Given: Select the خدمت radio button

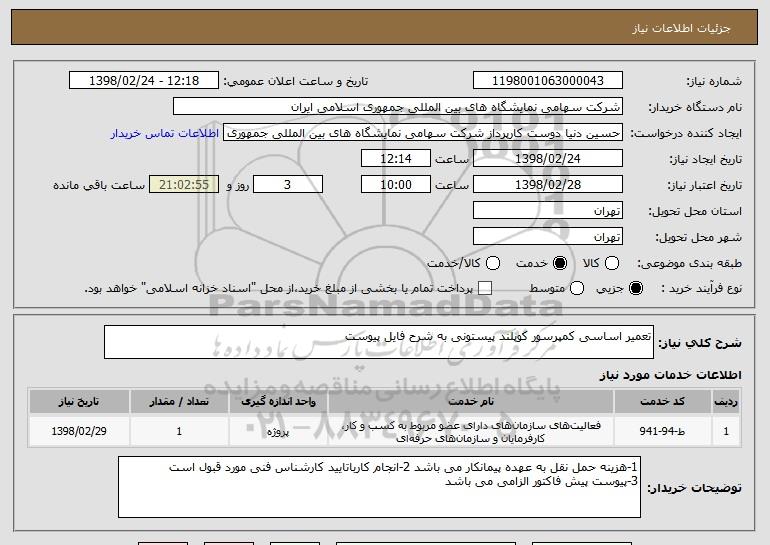Looking at the screenshot, I should pyautogui.click(x=559, y=263).
